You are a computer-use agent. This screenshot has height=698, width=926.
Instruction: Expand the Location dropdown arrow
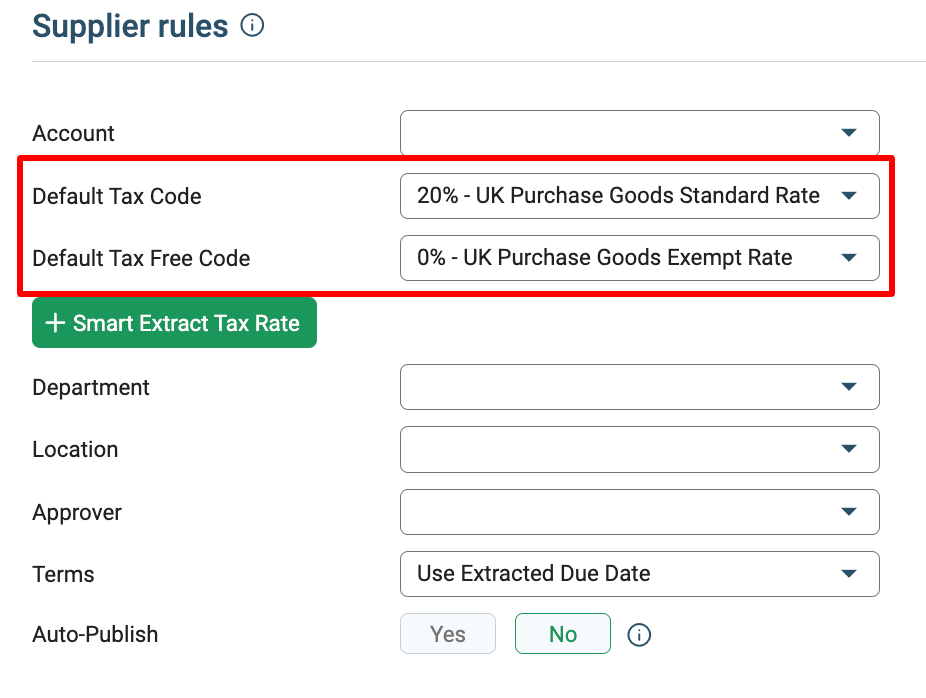[x=849, y=449]
